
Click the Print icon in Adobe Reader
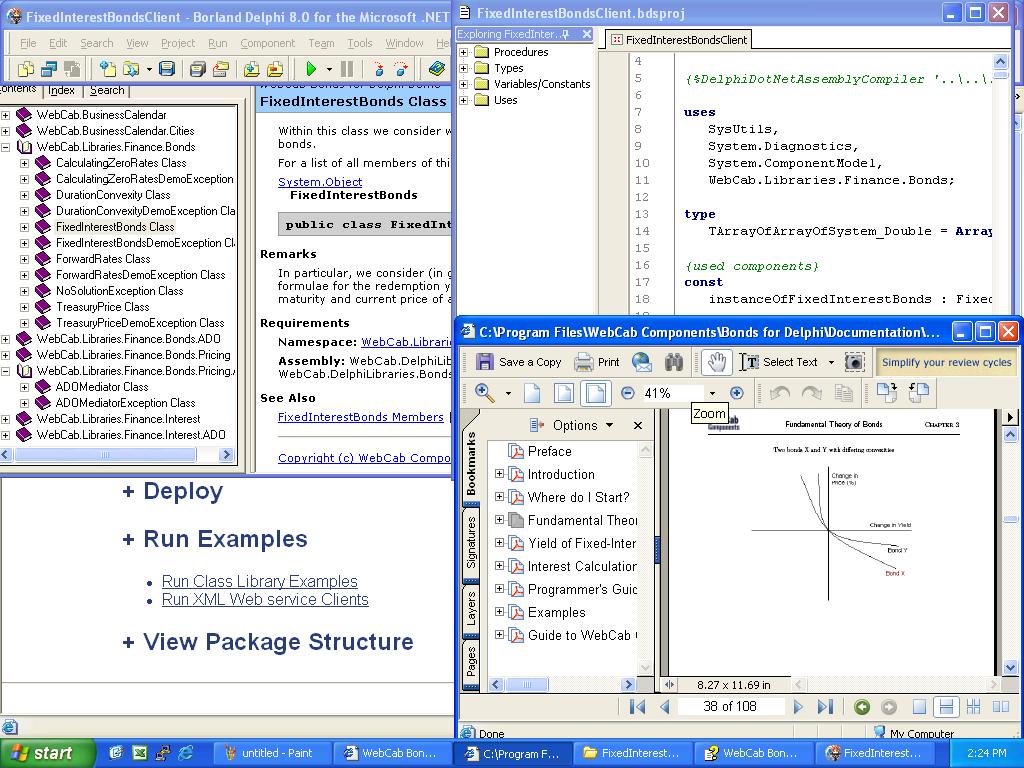(x=583, y=362)
